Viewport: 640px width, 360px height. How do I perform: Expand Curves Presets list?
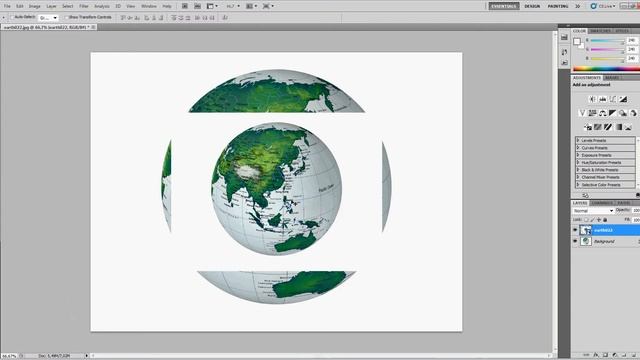578,148
